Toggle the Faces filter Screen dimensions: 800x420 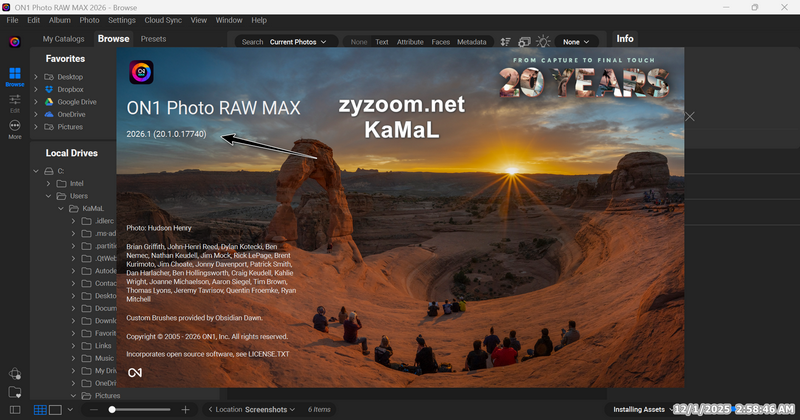tap(440, 42)
